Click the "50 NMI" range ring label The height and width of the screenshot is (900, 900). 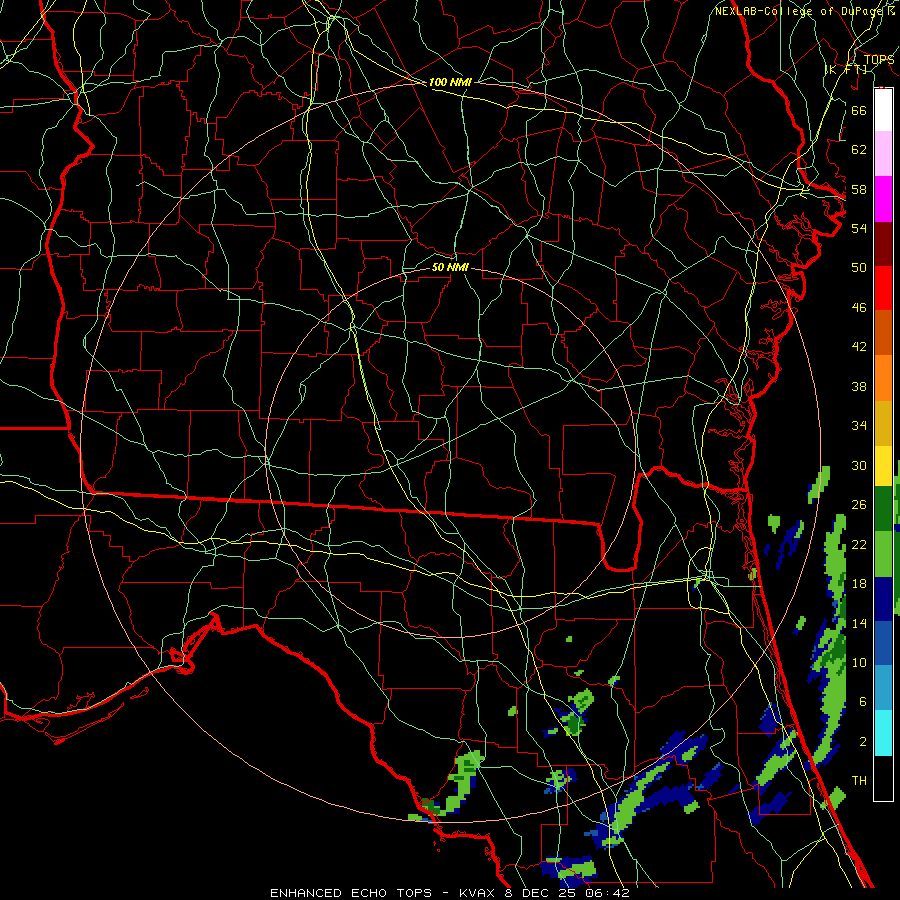pyautogui.click(x=450, y=267)
